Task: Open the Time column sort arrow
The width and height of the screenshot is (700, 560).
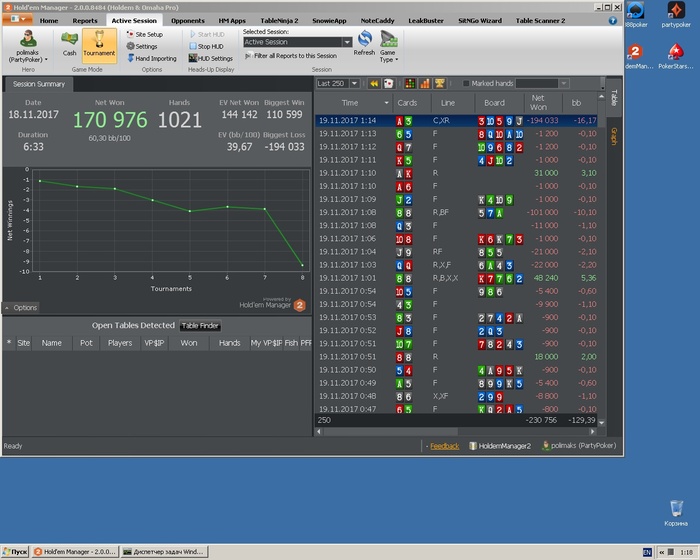Action: pyautogui.click(x=386, y=103)
